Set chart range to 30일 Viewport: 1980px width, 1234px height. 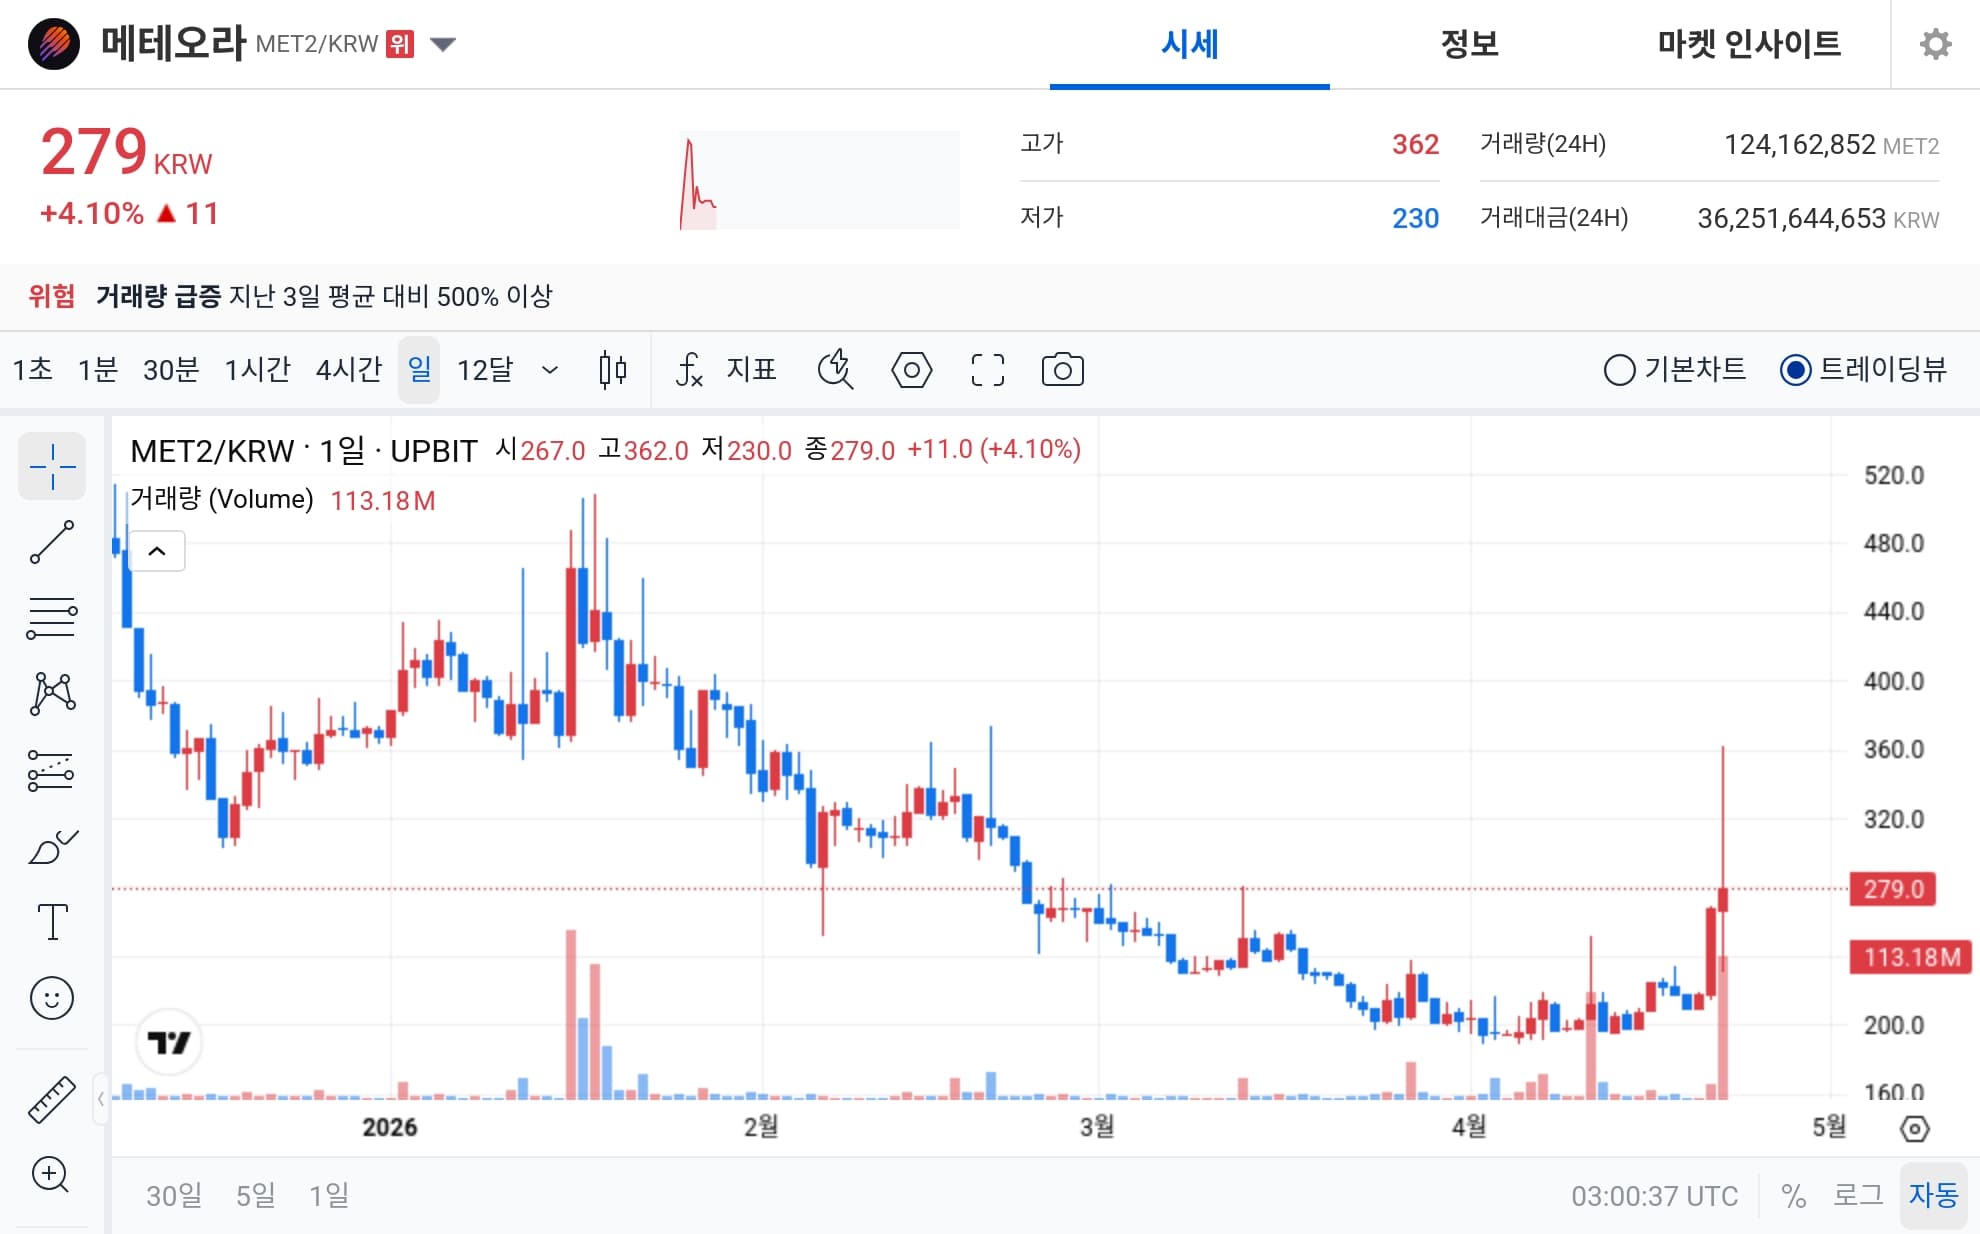[172, 1195]
